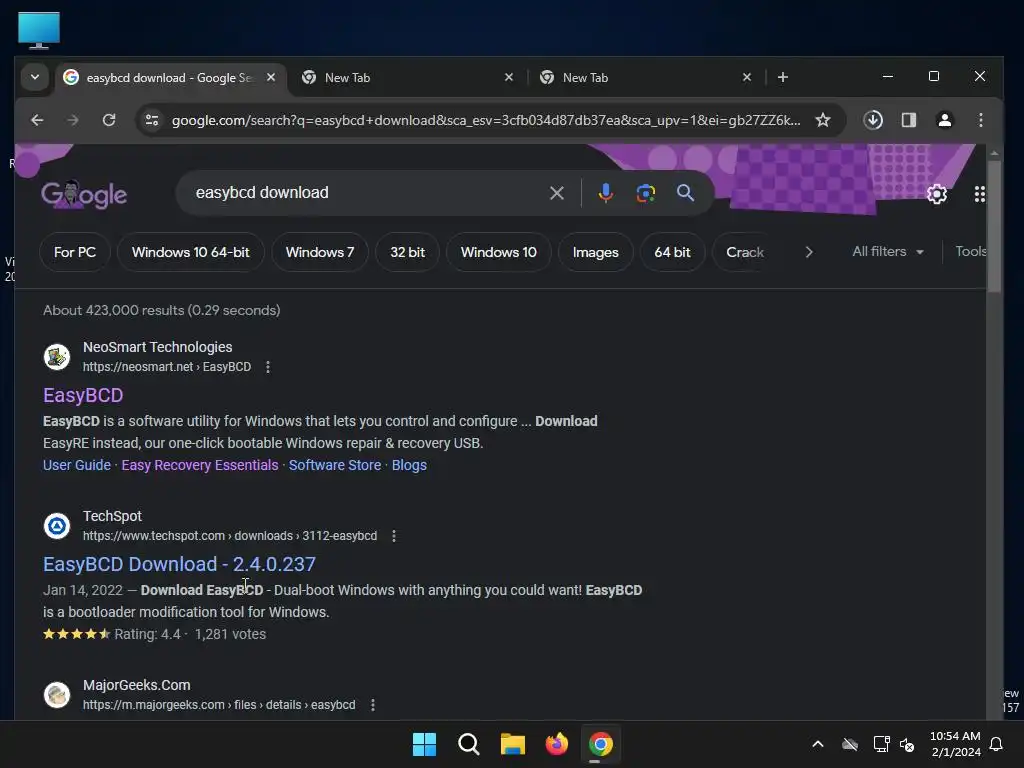This screenshot has height=768, width=1024.
Task: Reload the Google search page
Action: [x=109, y=120]
